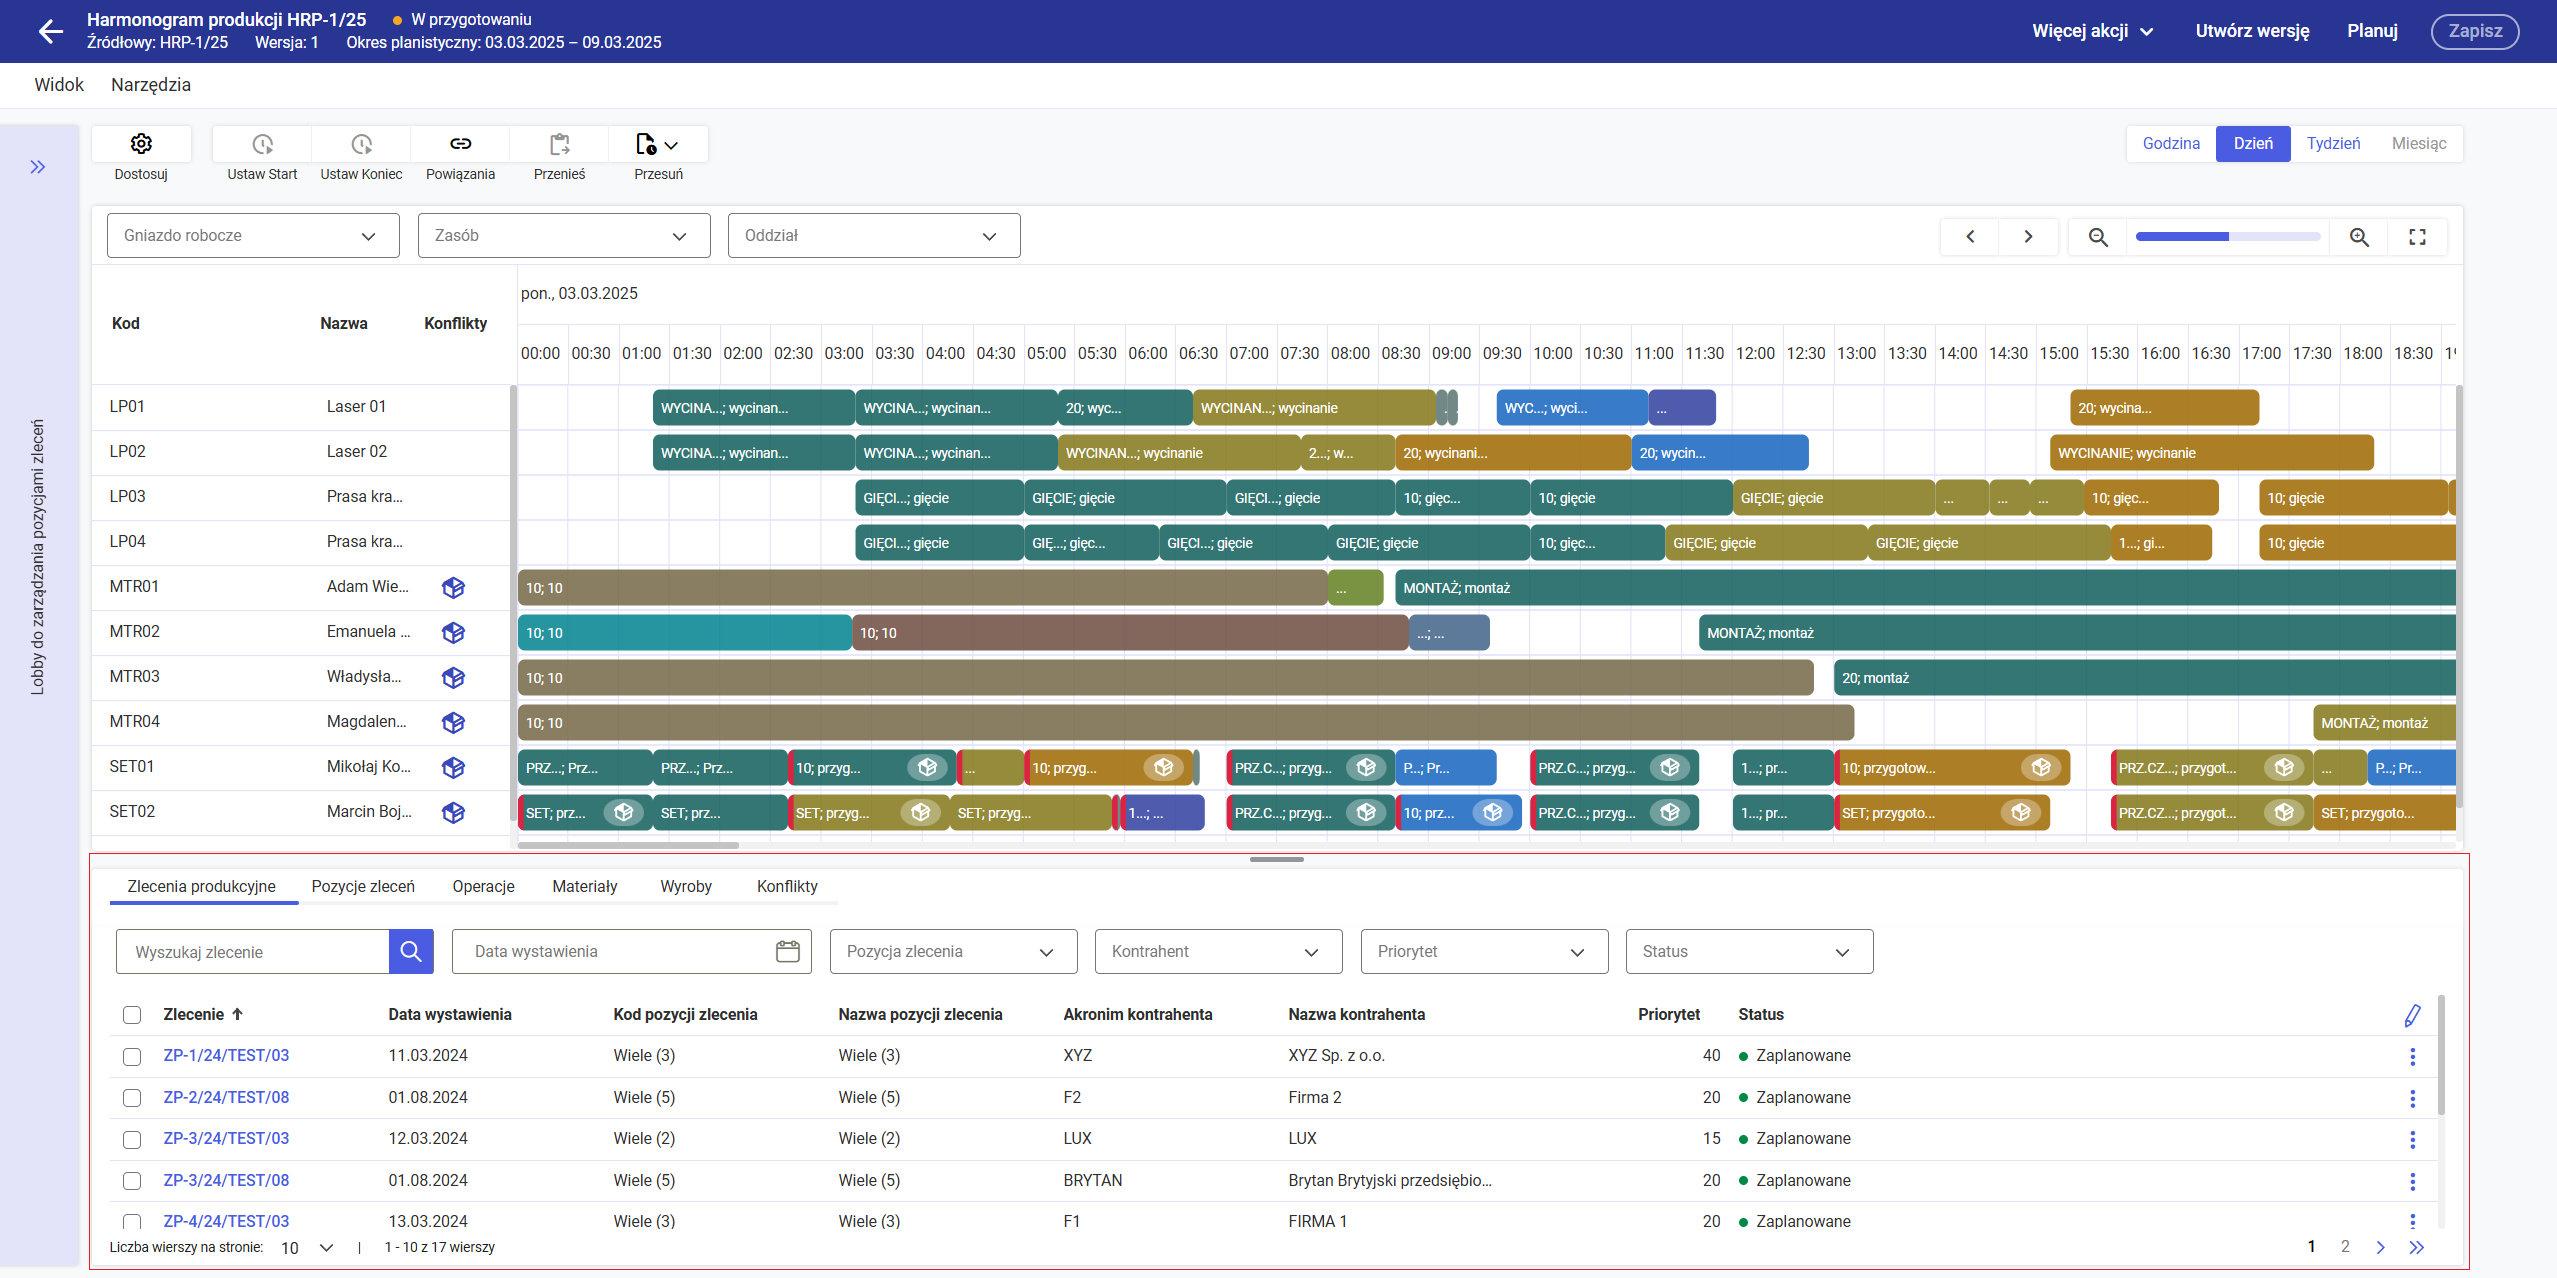Click the zoom out magnifier icon
Screen dimensions: 2557x1278
pyautogui.click(x=2098, y=237)
